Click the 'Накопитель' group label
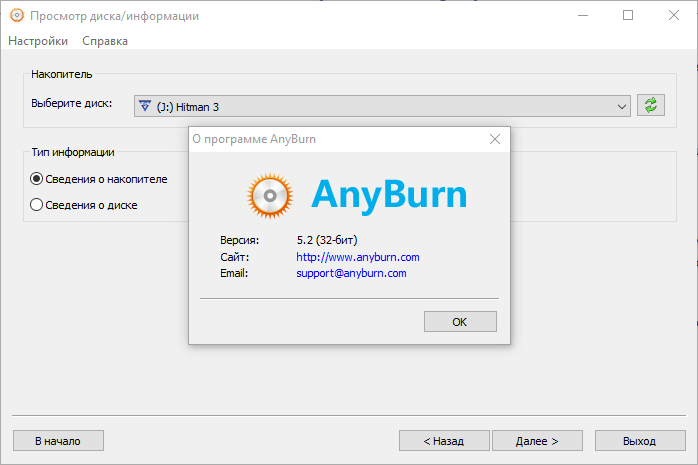Image resolution: width=698 pixels, height=465 pixels. coord(61,74)
